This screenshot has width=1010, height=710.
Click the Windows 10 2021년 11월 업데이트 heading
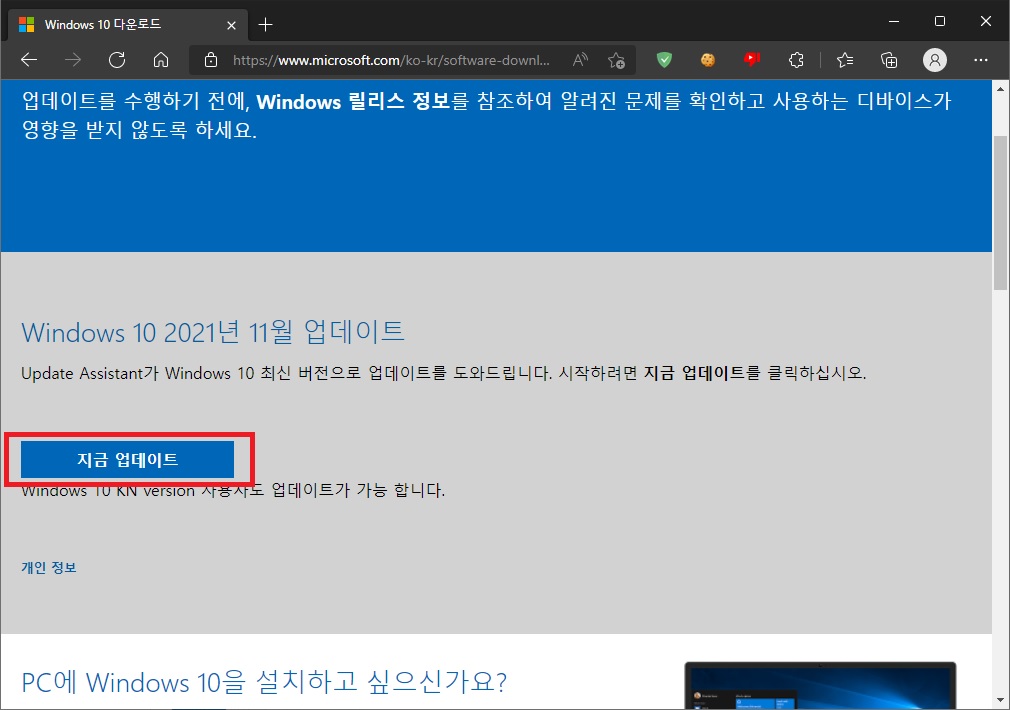pos(213,332)
